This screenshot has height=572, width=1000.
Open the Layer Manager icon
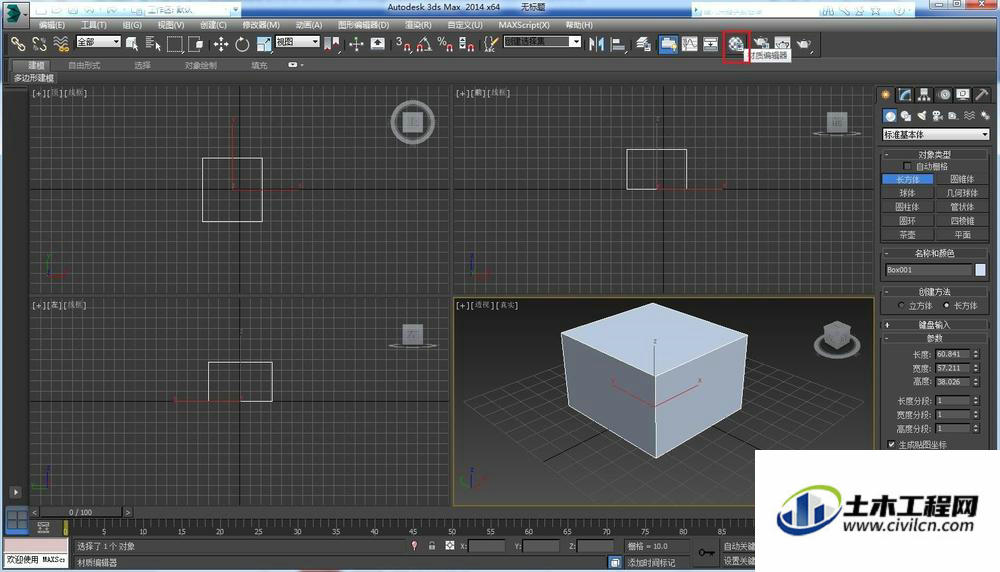point(643,44)
